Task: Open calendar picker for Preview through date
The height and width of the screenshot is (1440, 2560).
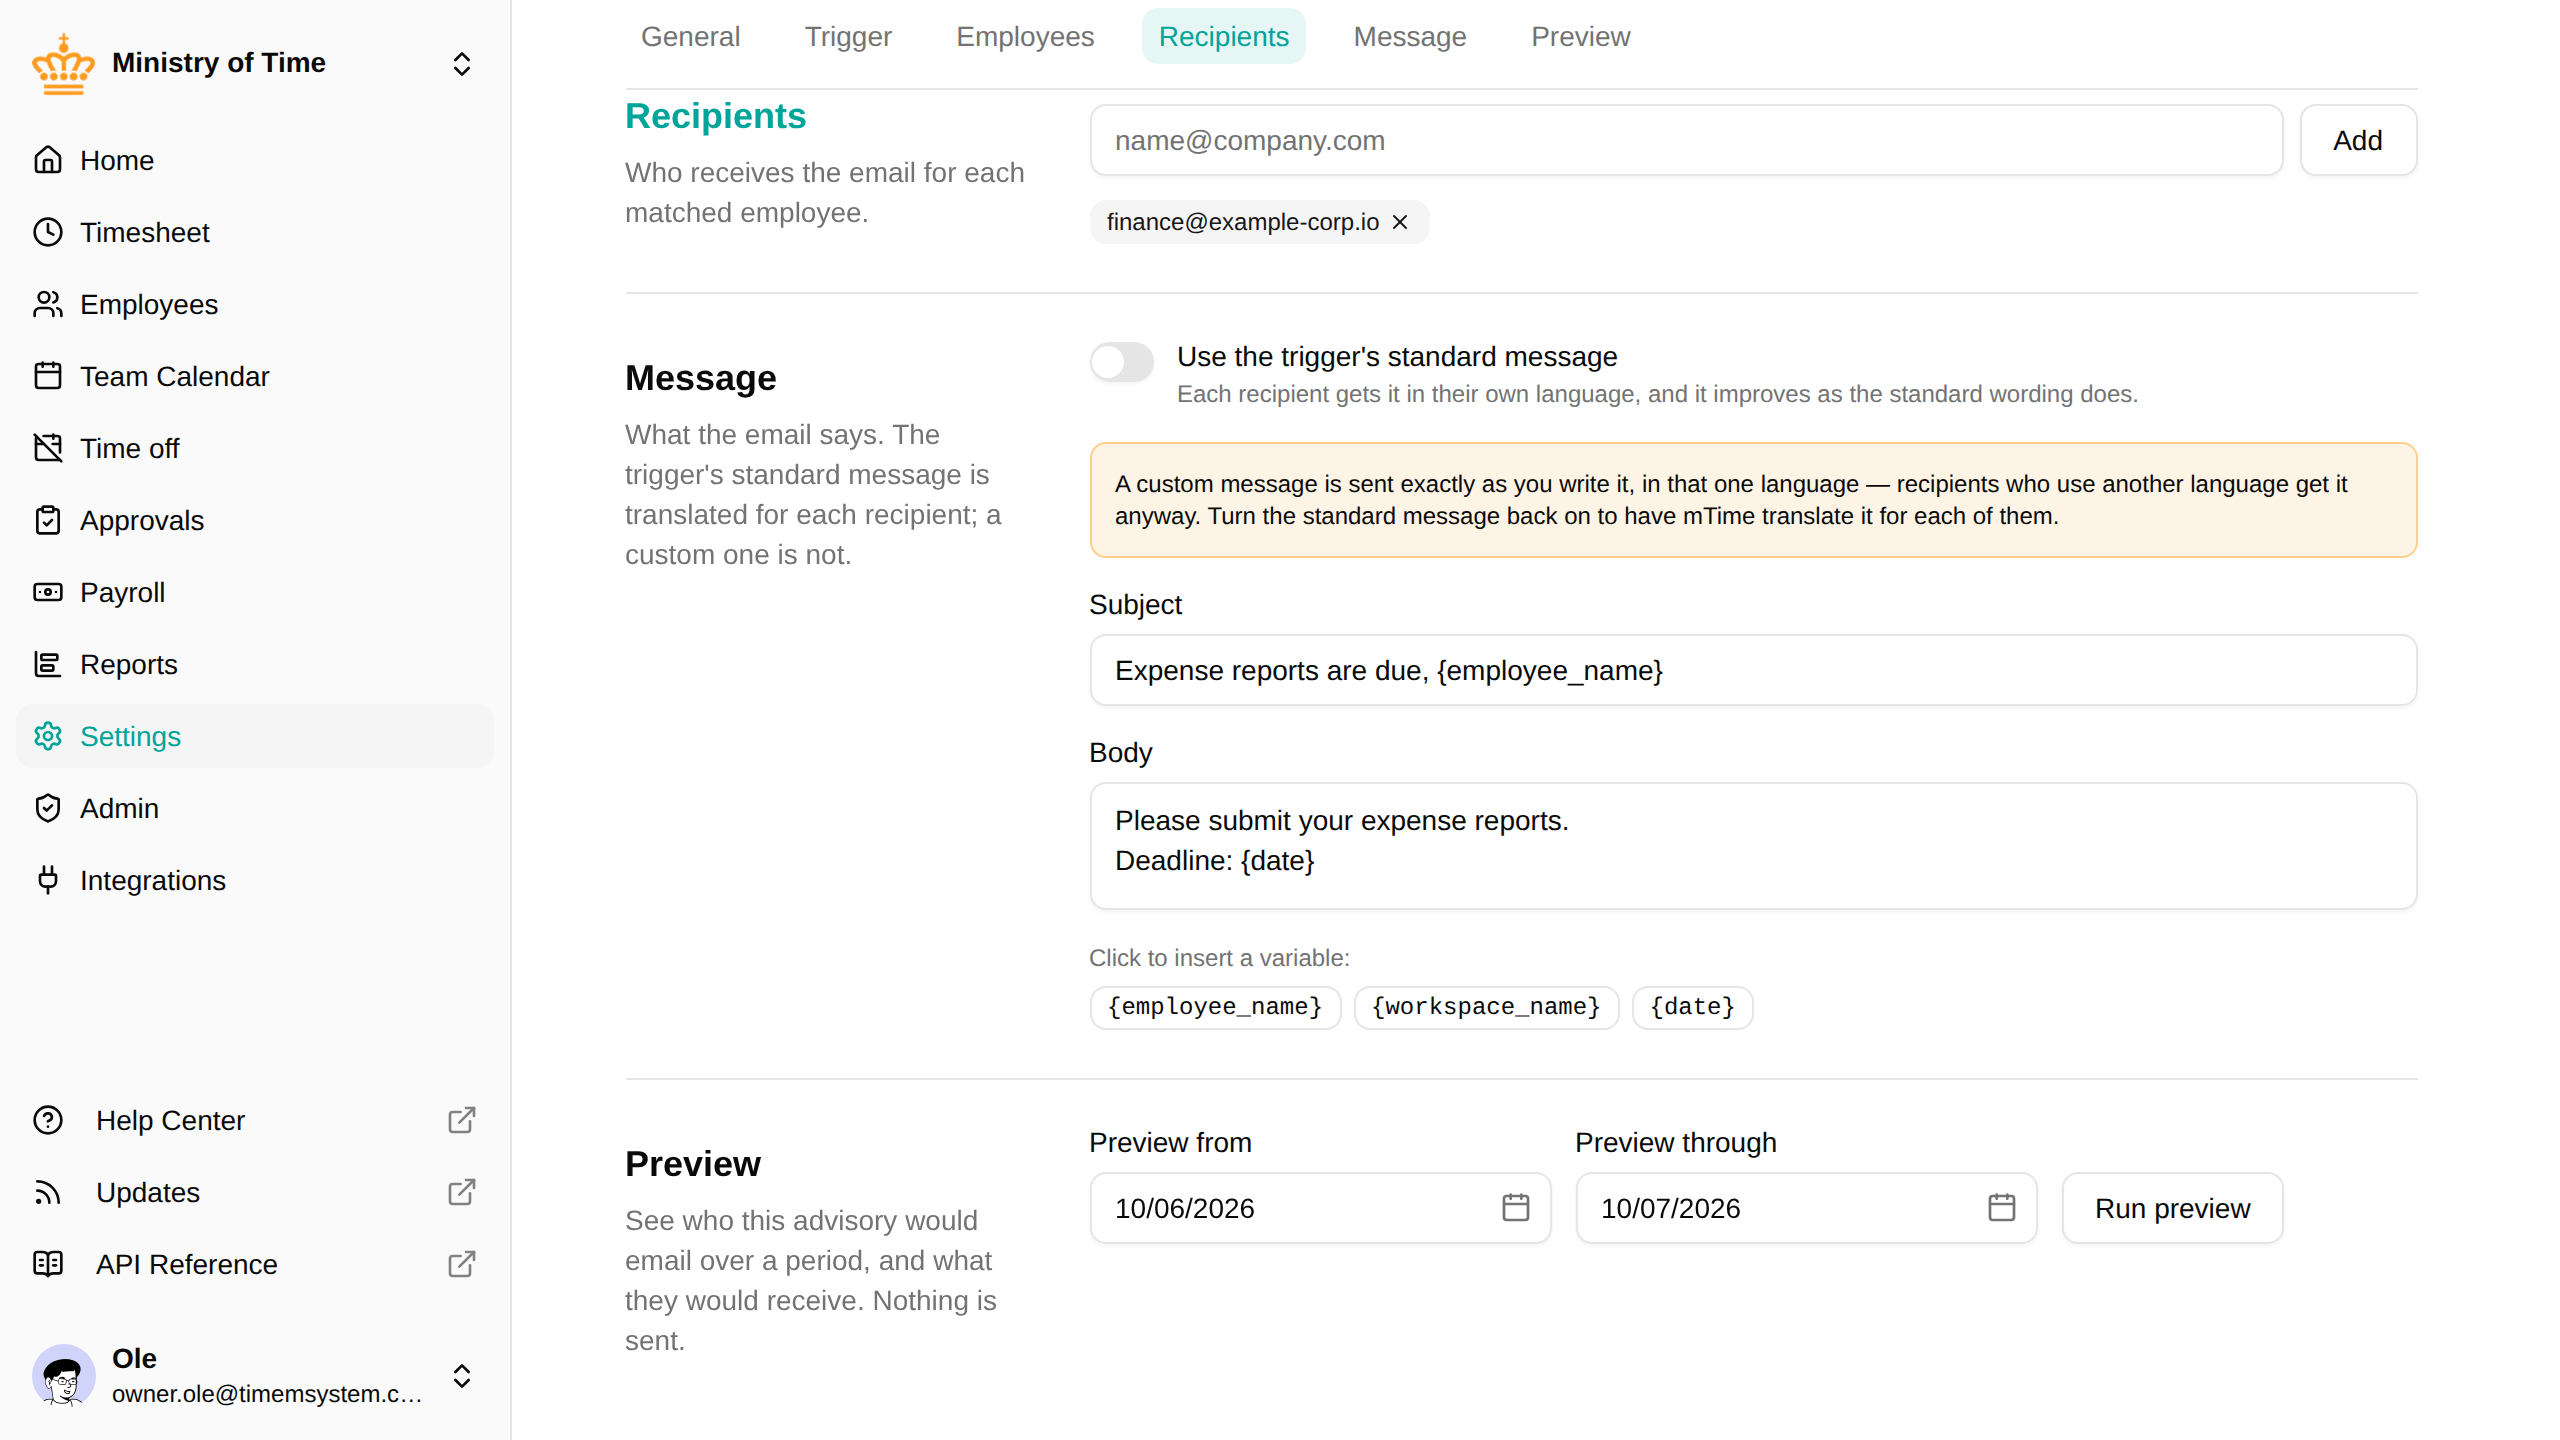Action: [2002, 1208]
